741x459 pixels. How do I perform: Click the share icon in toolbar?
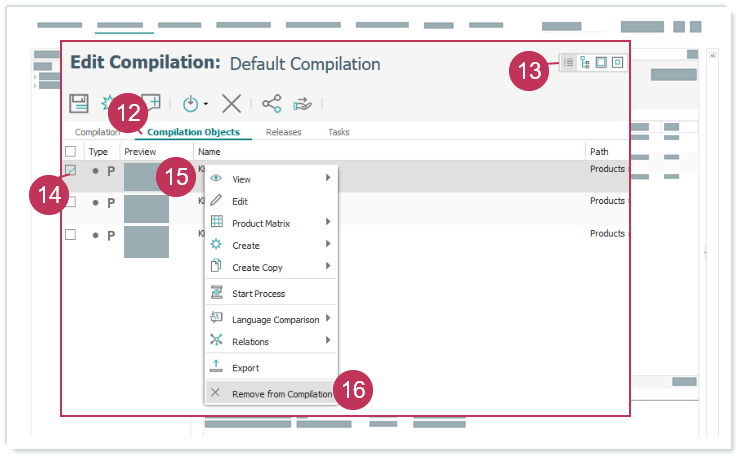[271, 102]
